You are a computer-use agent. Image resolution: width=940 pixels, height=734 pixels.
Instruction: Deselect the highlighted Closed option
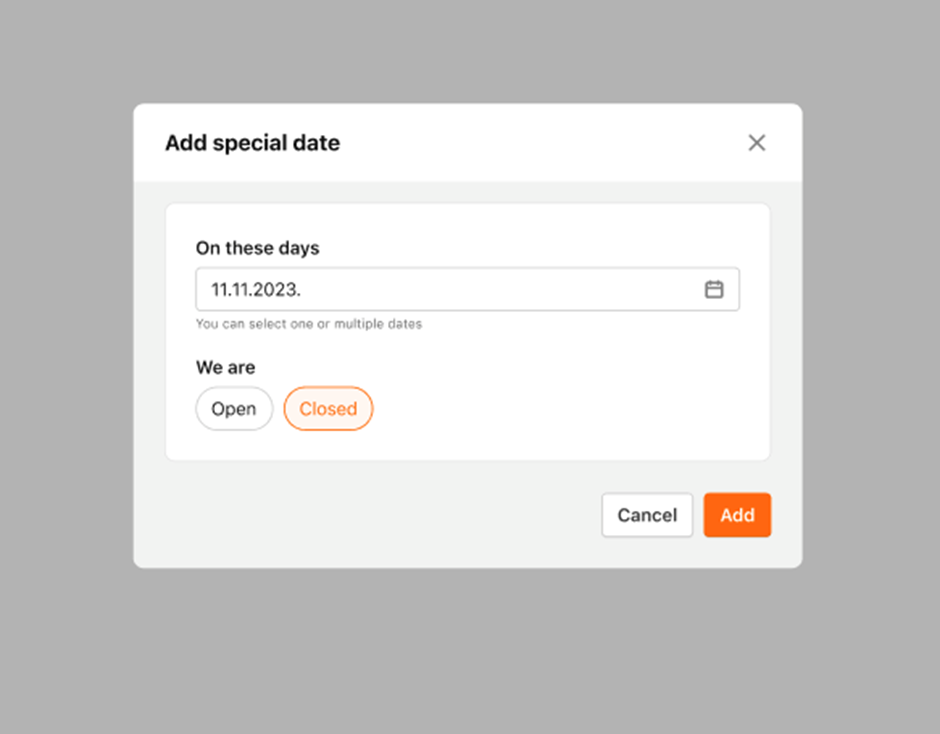pos(328,408)
